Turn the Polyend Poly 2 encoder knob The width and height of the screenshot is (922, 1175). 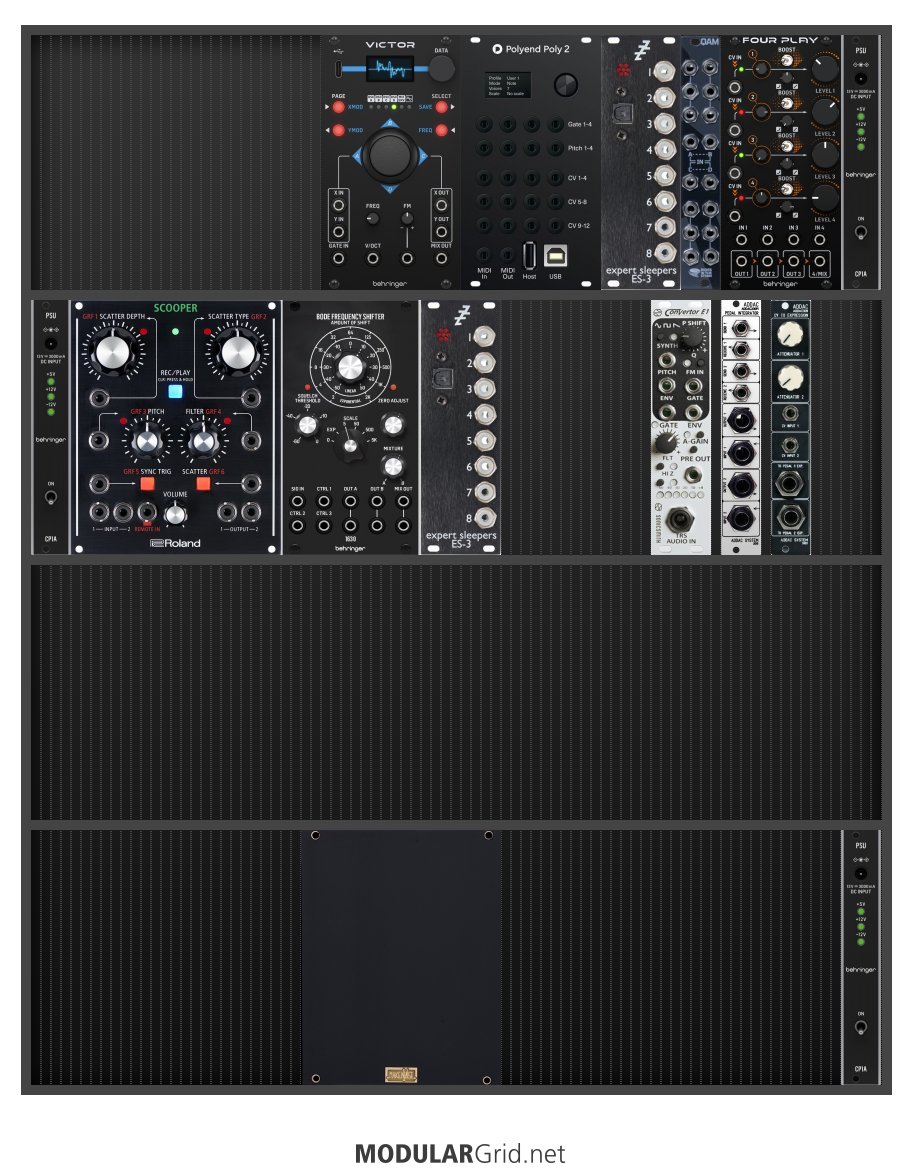[x=566, y=85]
